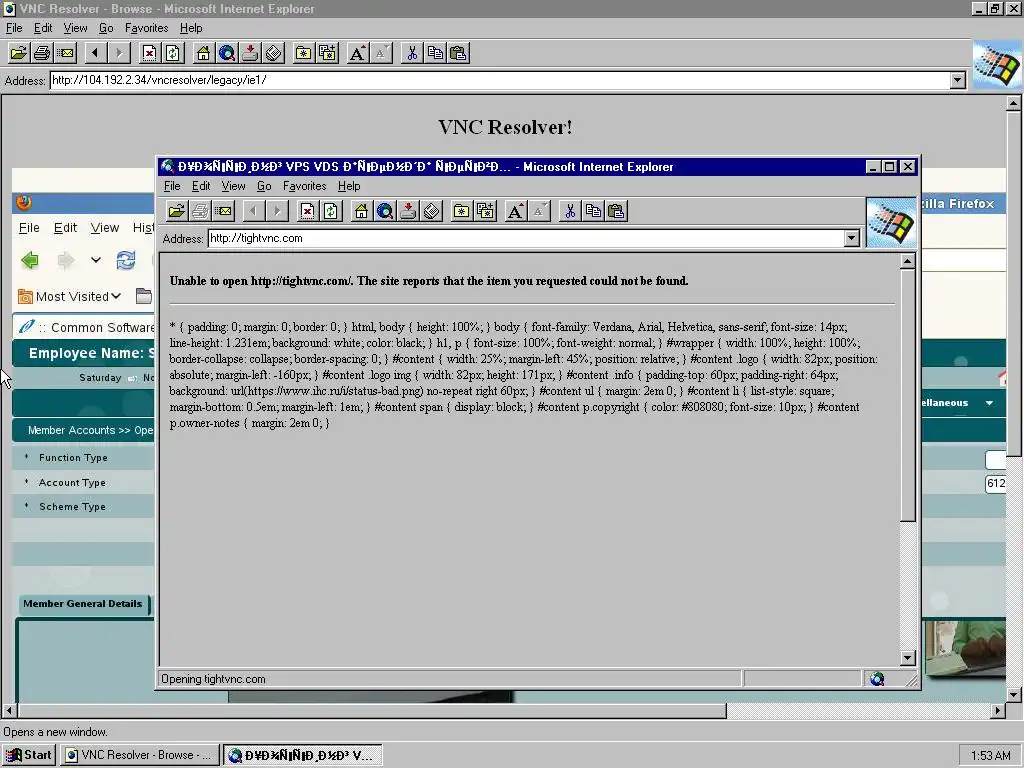Open Firefox File menu in embedded screenshot
This screenshot has width=1024, height=768.
tap(29, 227)
